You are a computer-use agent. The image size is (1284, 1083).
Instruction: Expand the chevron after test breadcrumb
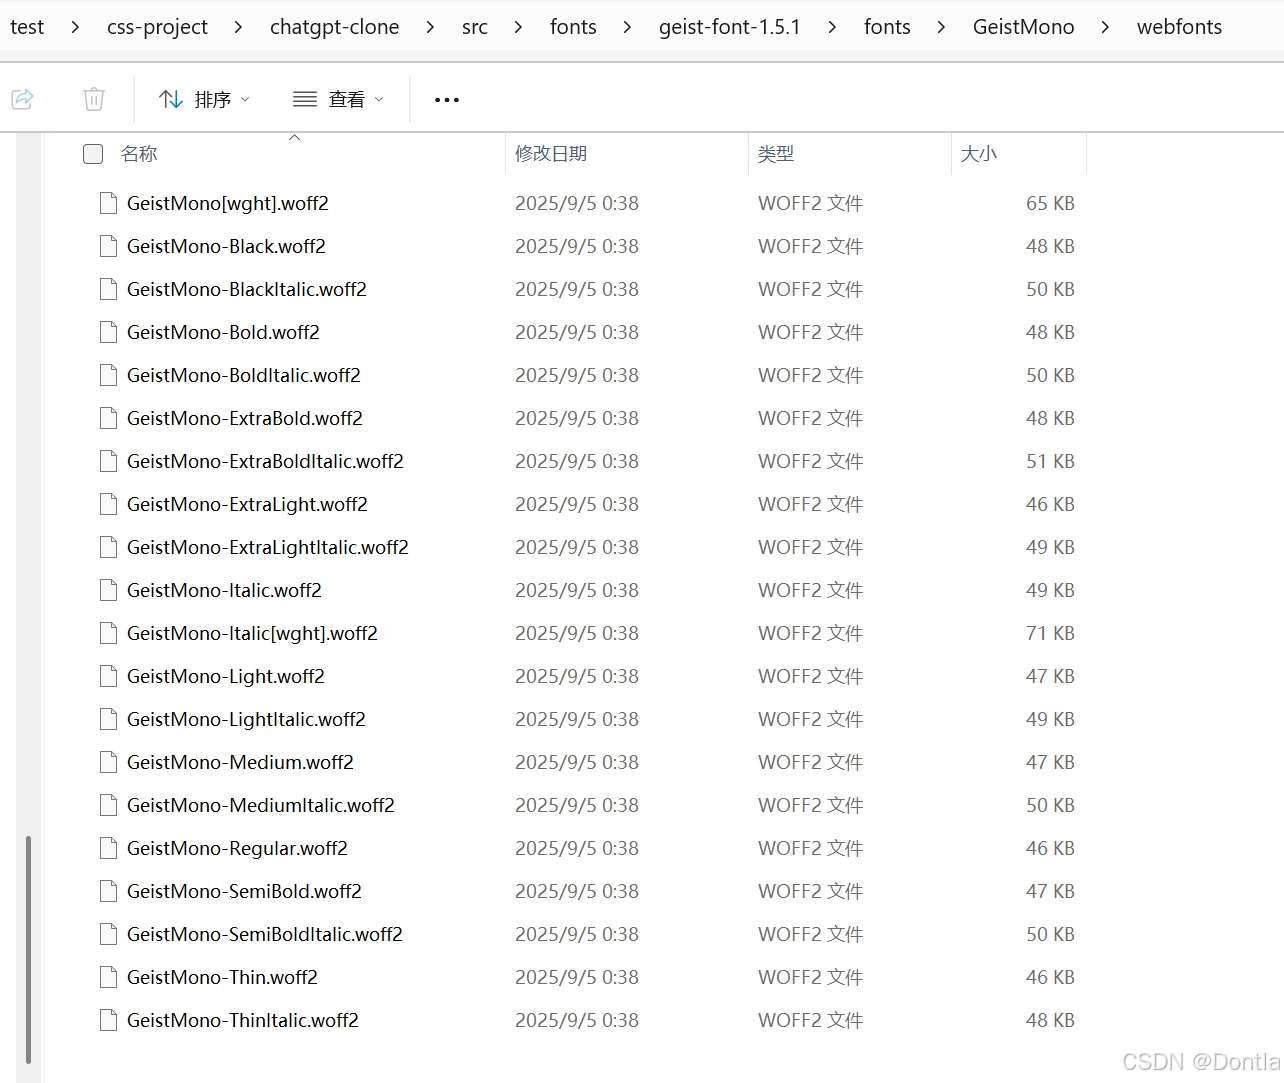click(x=76, y=27)
